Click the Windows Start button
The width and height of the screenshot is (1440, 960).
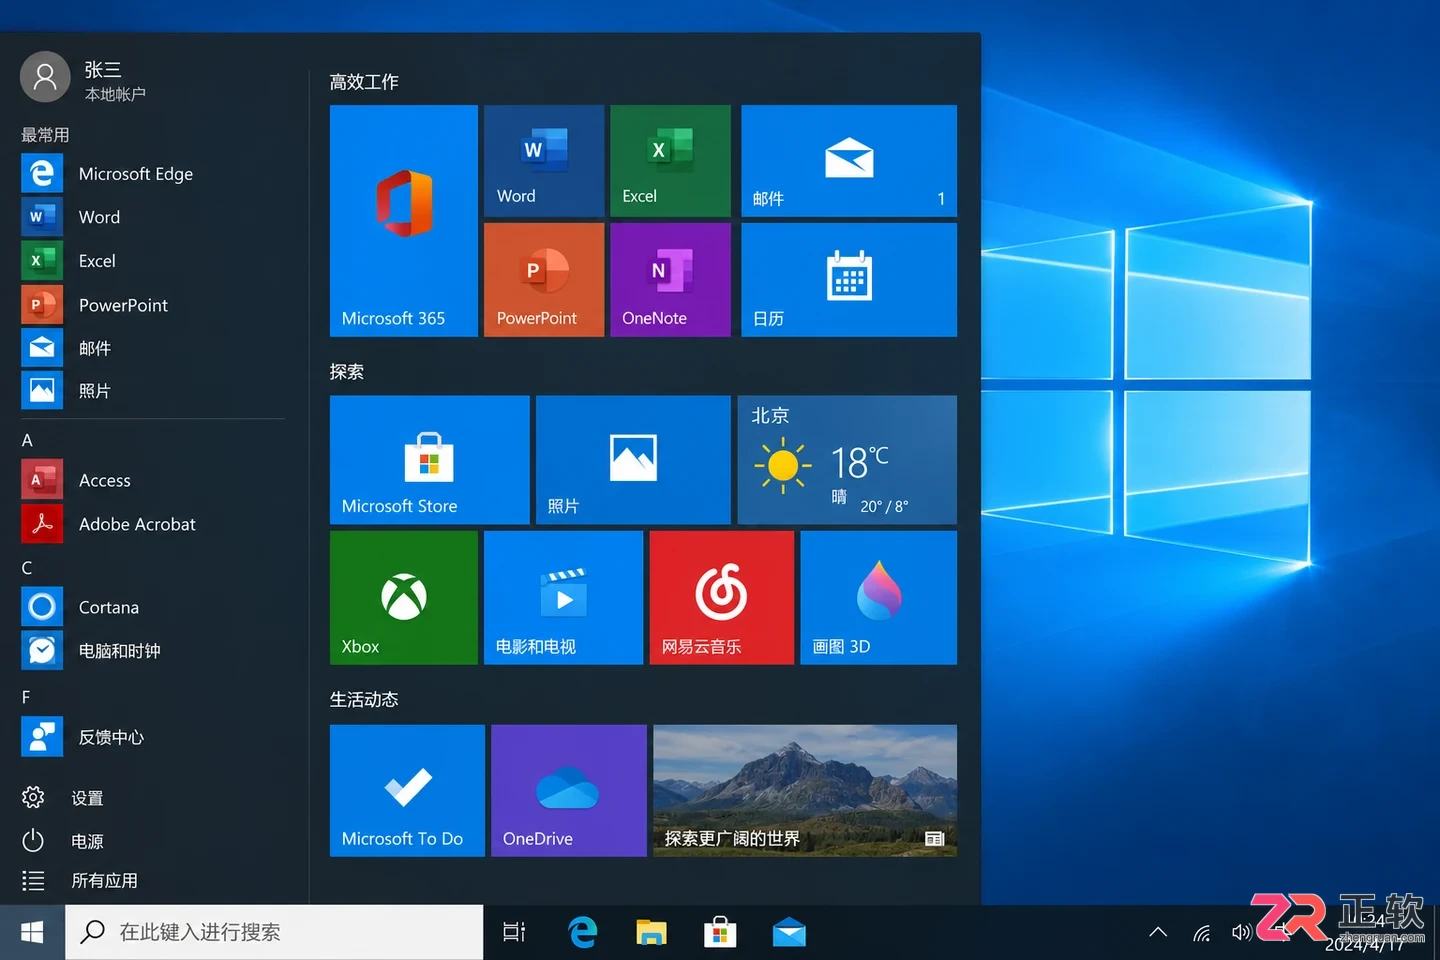pyautogui.click(x=32, y=932)
